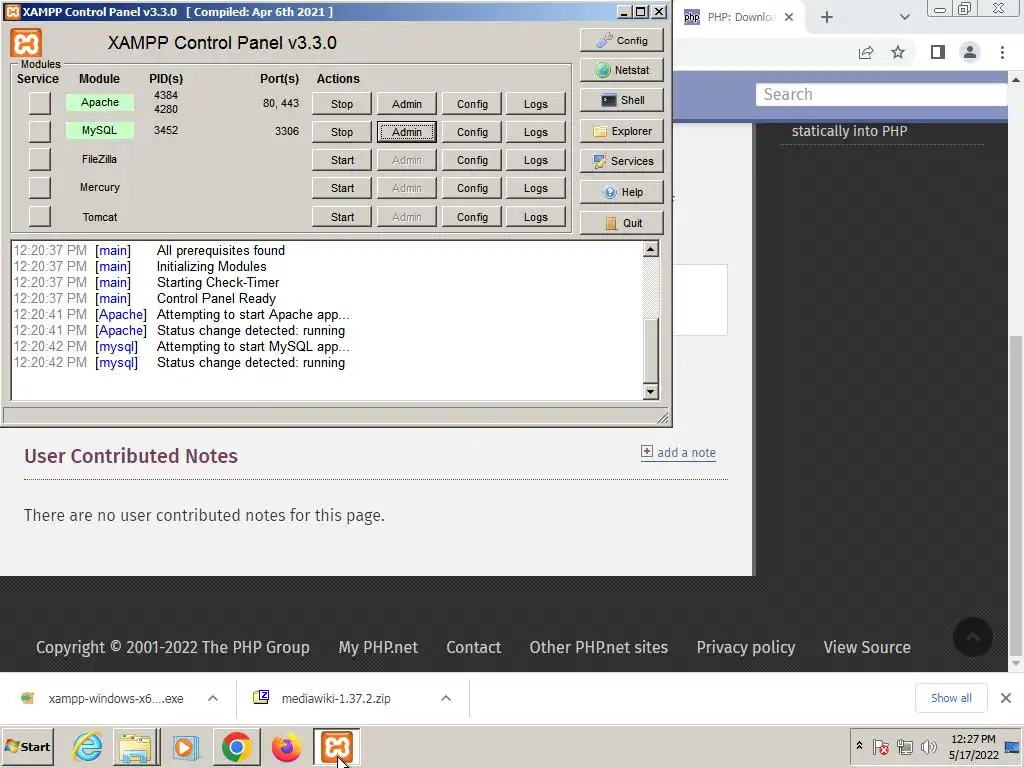Click the log scrollbar down arrow
The width and height of the screenshot is (1024, 768).
pos(650,392)
